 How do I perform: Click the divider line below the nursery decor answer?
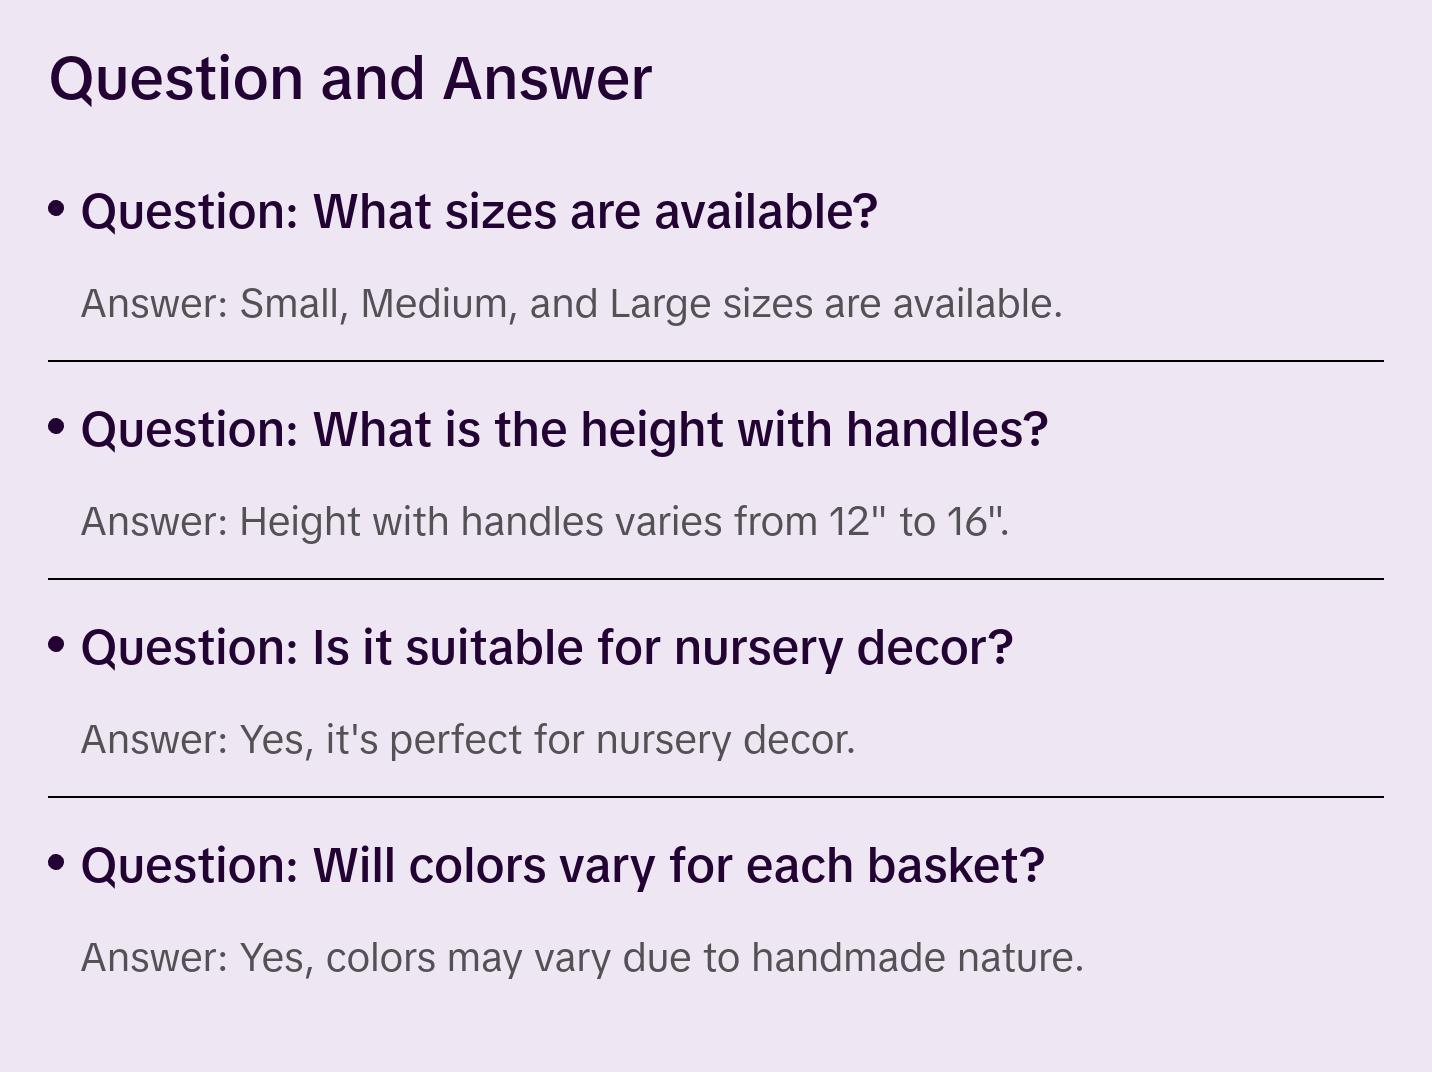click(x=716, y=797)
